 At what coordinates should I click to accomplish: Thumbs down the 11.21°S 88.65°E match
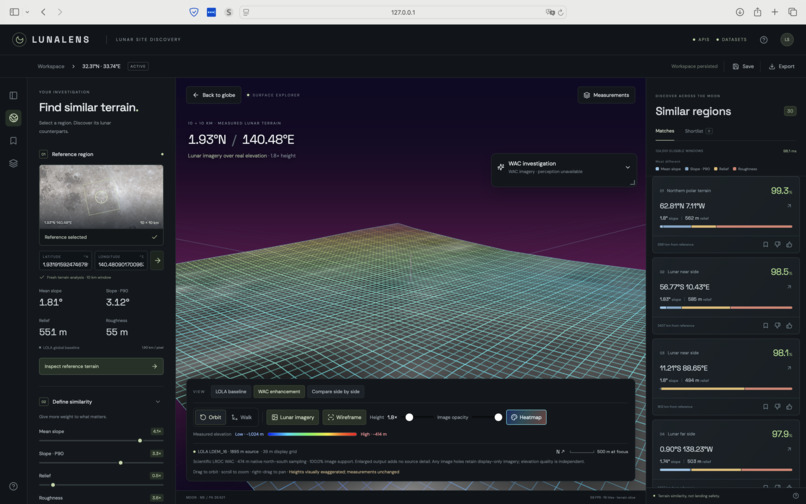[x=777, y=407]
